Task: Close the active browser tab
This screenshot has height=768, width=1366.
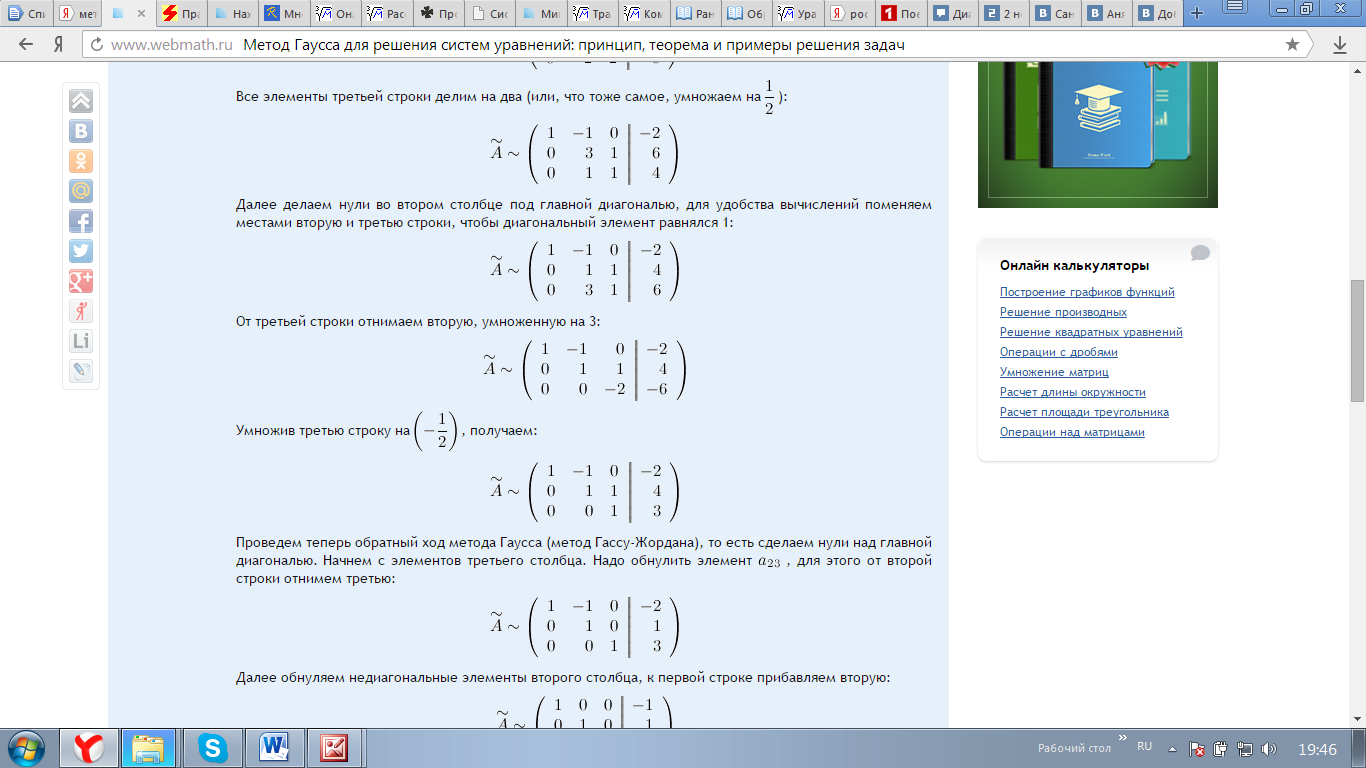Action: click(143, 14)
